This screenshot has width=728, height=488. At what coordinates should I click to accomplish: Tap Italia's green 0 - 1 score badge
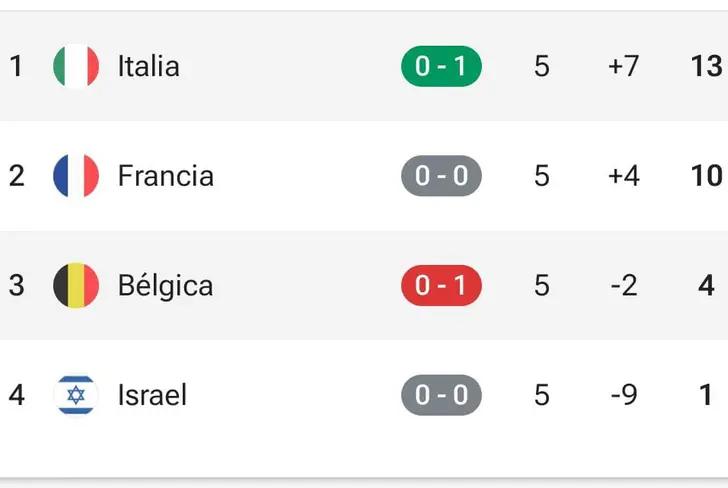(x=441, y=67)
